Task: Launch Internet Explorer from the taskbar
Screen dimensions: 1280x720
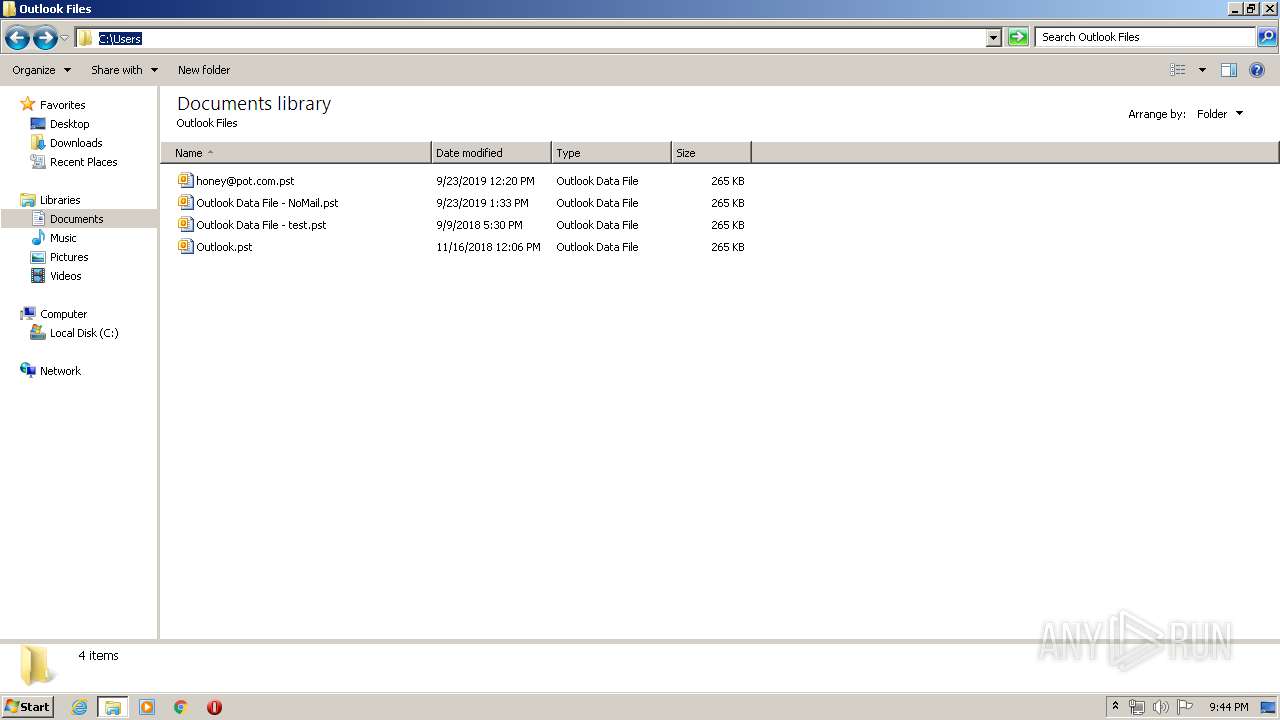Action: (x=79, y=707)
